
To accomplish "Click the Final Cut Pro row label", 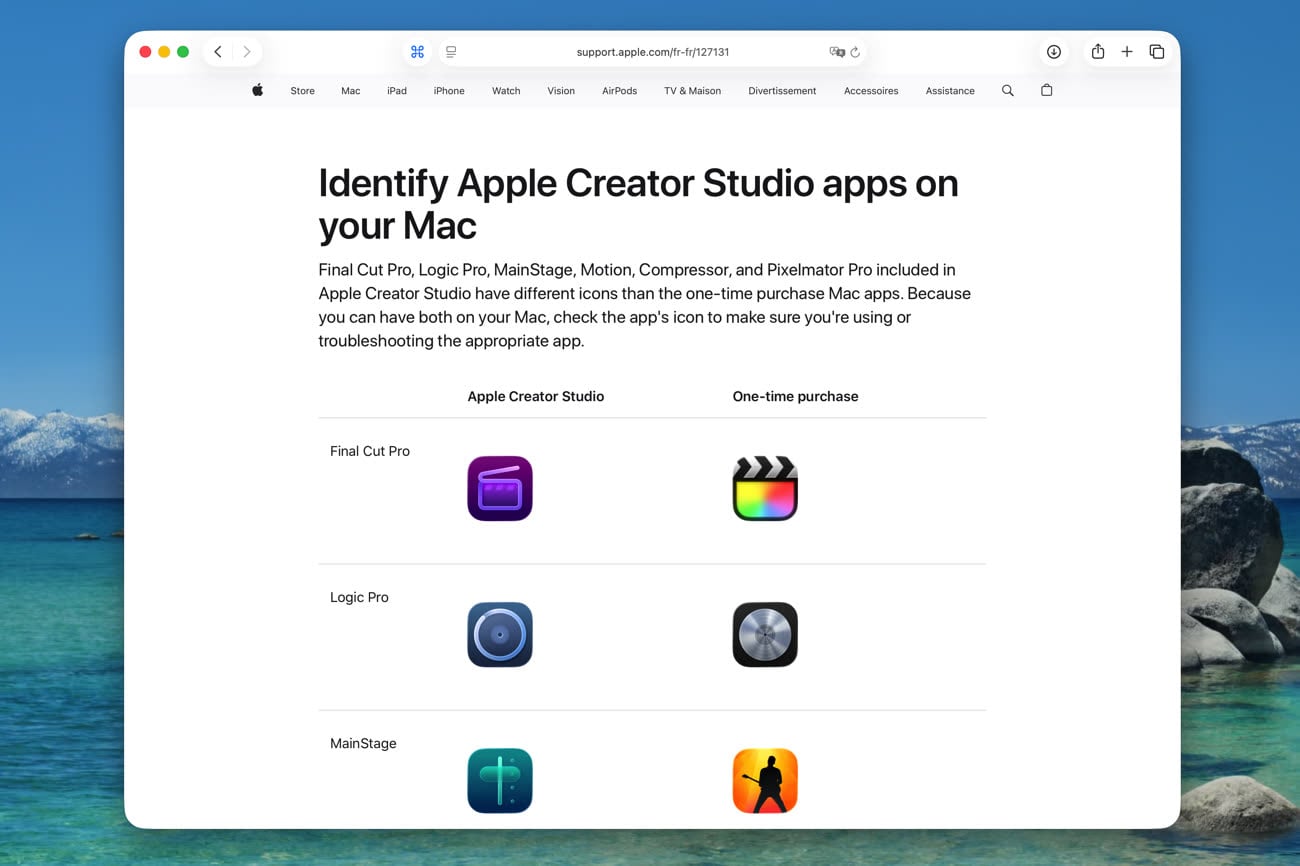I will click(370, 451).
